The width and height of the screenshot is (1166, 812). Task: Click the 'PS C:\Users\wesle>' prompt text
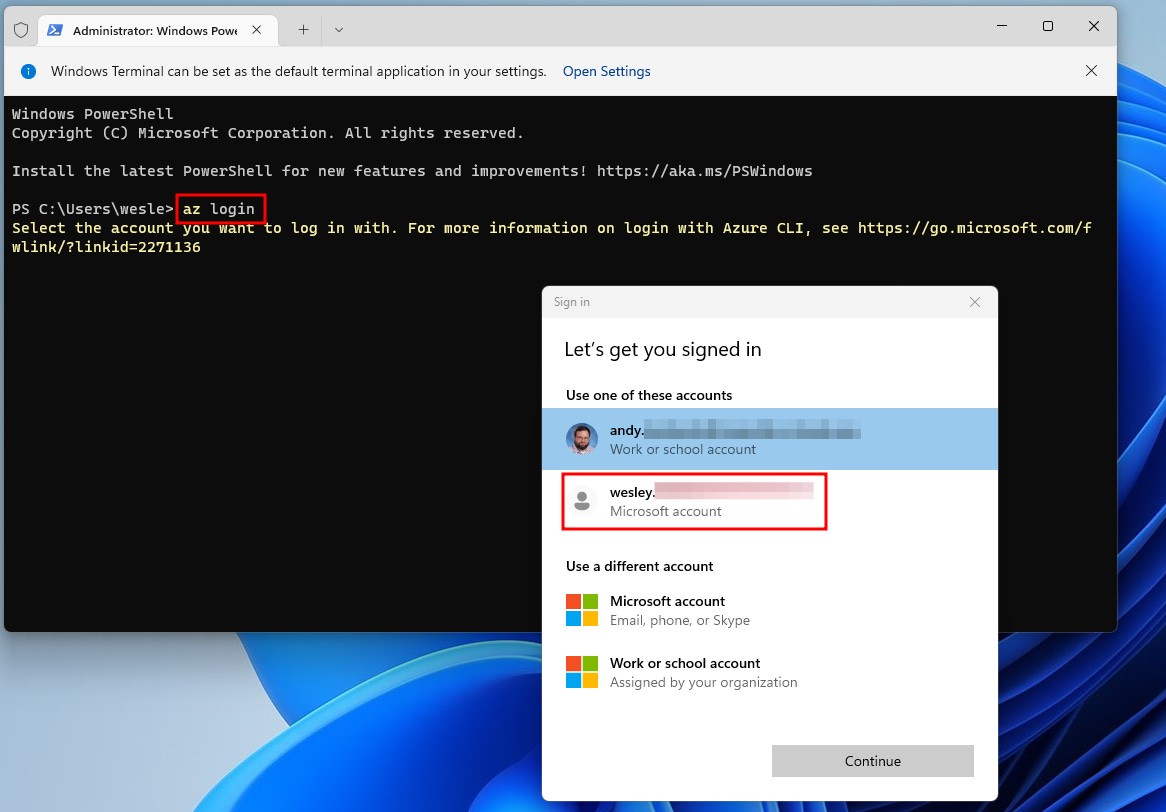[93, 209]
